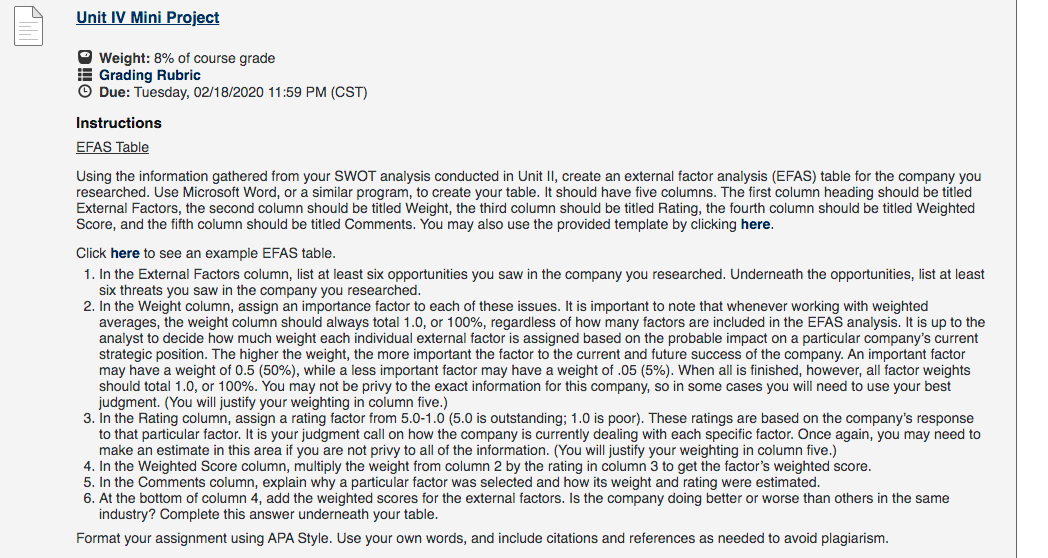This screenshot has height=558, width=1048.
Task: Click the list icon beside Grading Rubric
Action: tap(85, 74)
